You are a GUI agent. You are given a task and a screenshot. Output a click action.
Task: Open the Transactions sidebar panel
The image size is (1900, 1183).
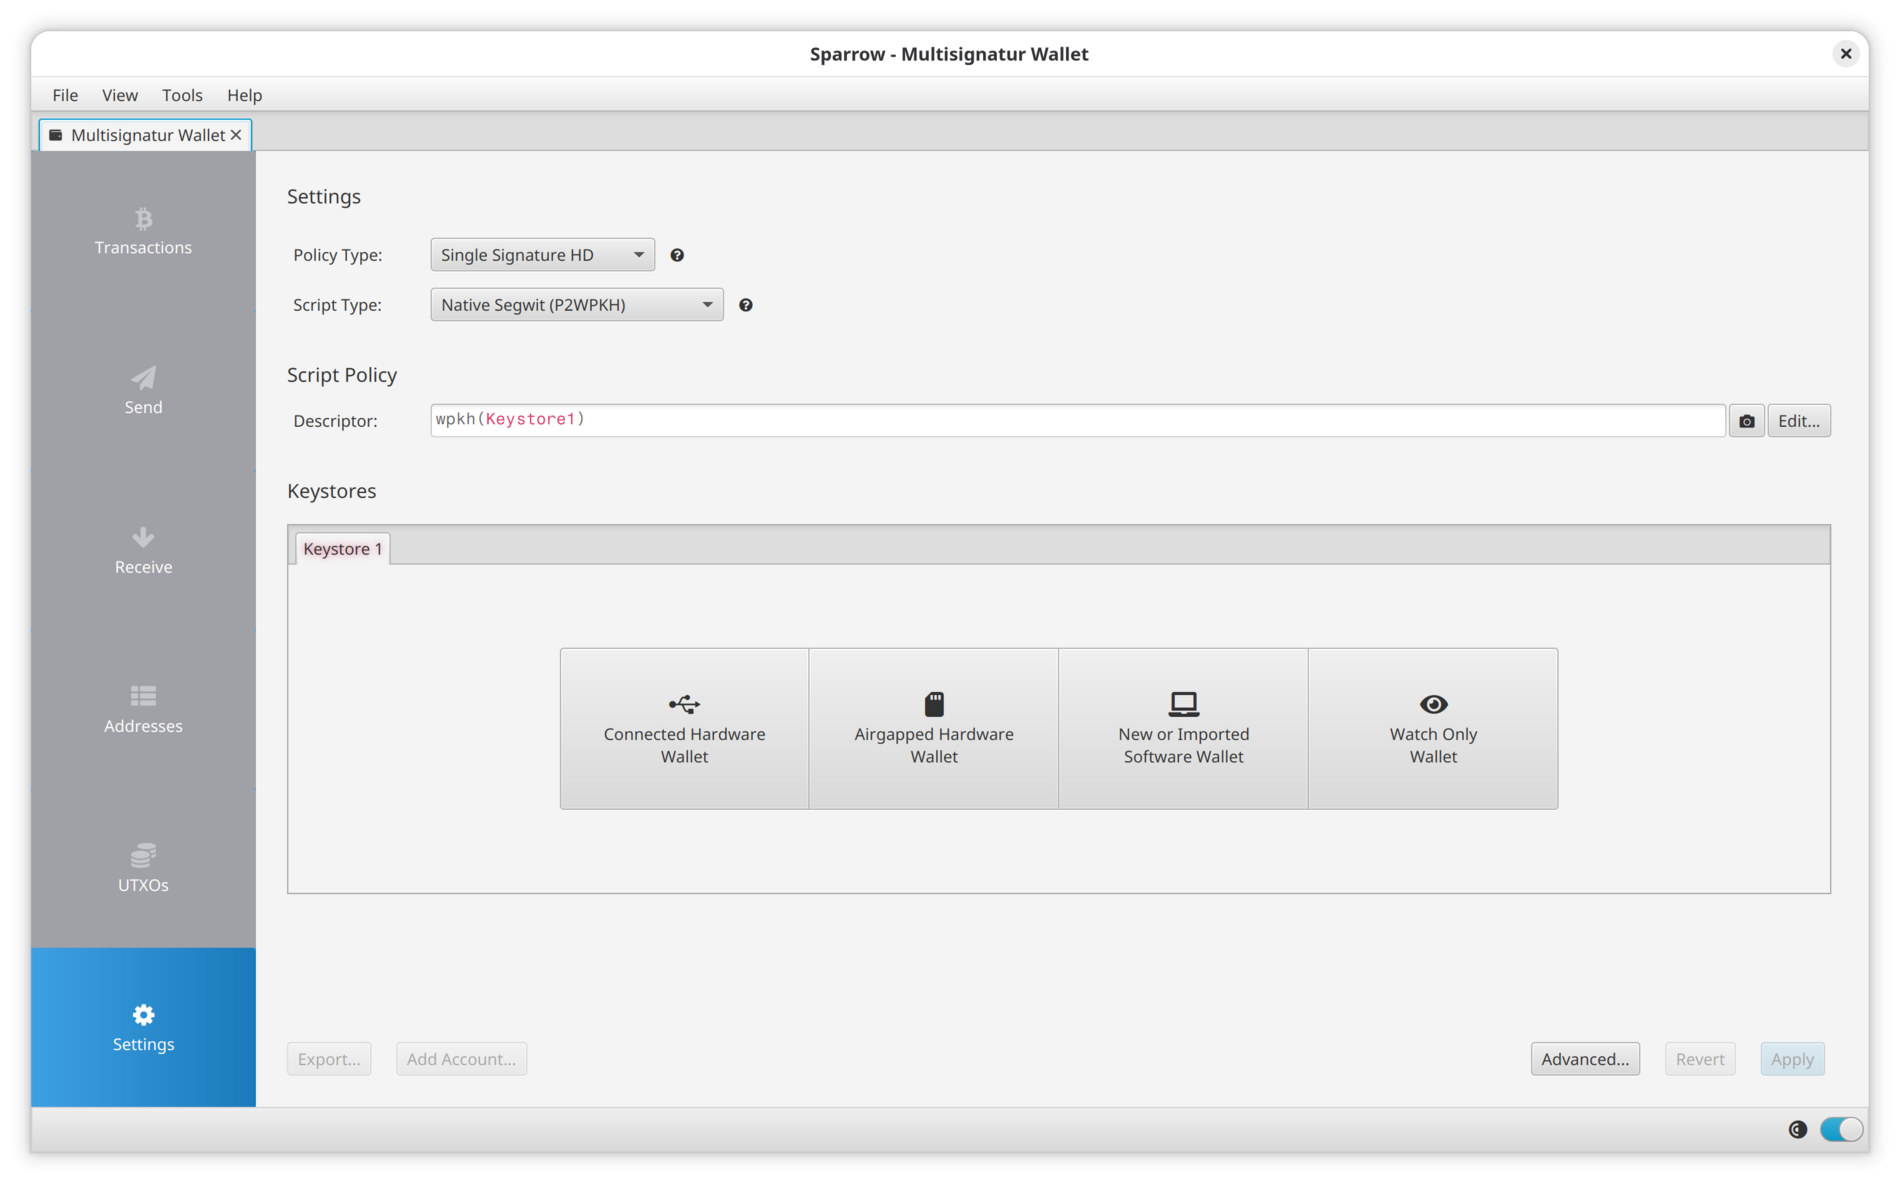tap(143, 231)
